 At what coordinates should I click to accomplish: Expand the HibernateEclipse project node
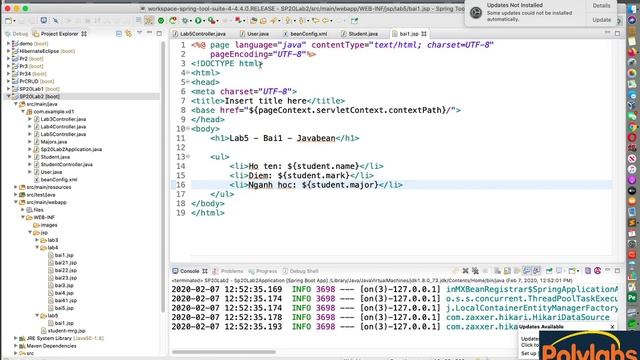coord(8,51)
